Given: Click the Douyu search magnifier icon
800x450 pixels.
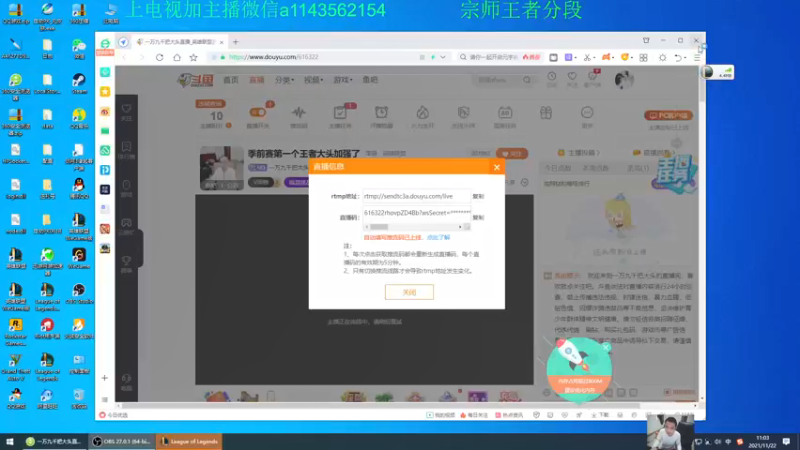Looking at the screenshot, I should pyautogui.click(x=527, y=80).
